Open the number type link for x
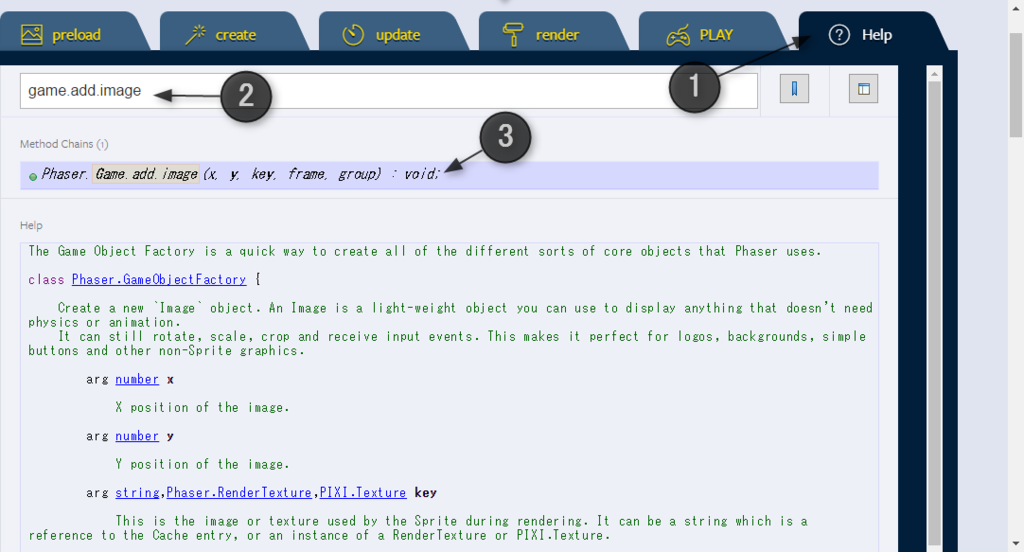The height and width of the screenshot is (552, 1024). [x=137, y=380]
